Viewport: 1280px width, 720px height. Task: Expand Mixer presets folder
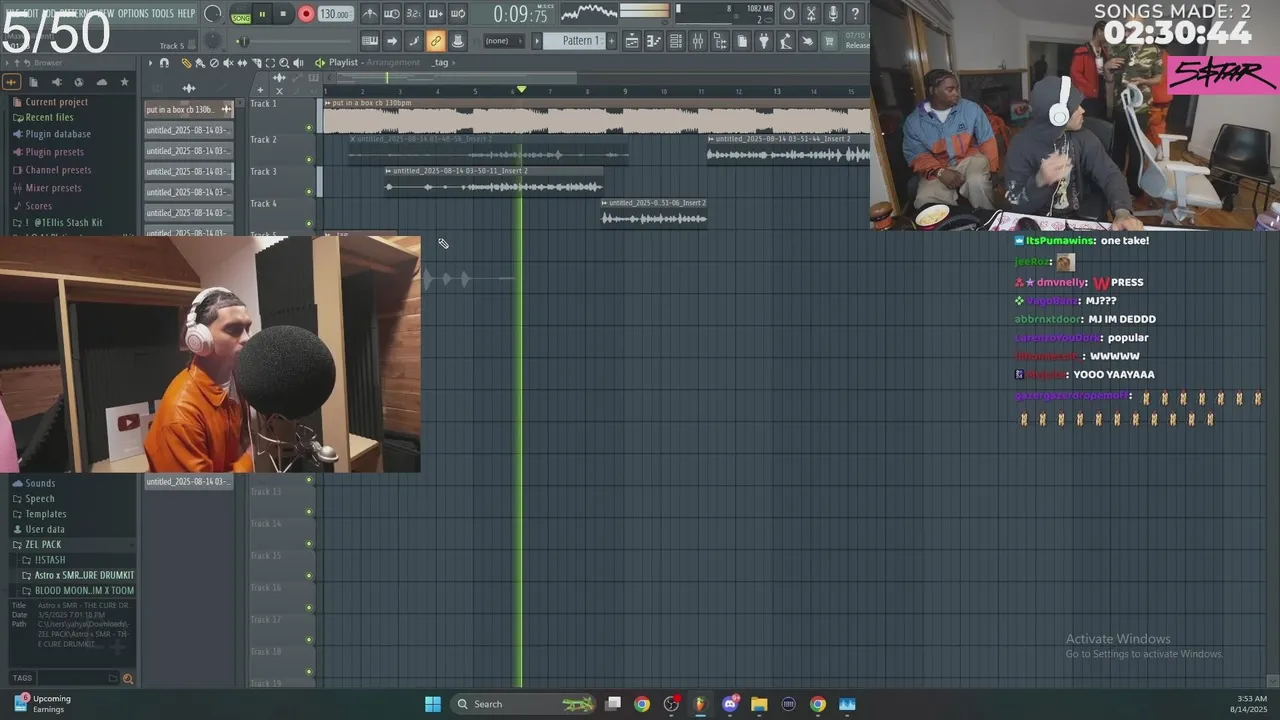[x=53, y=188]
